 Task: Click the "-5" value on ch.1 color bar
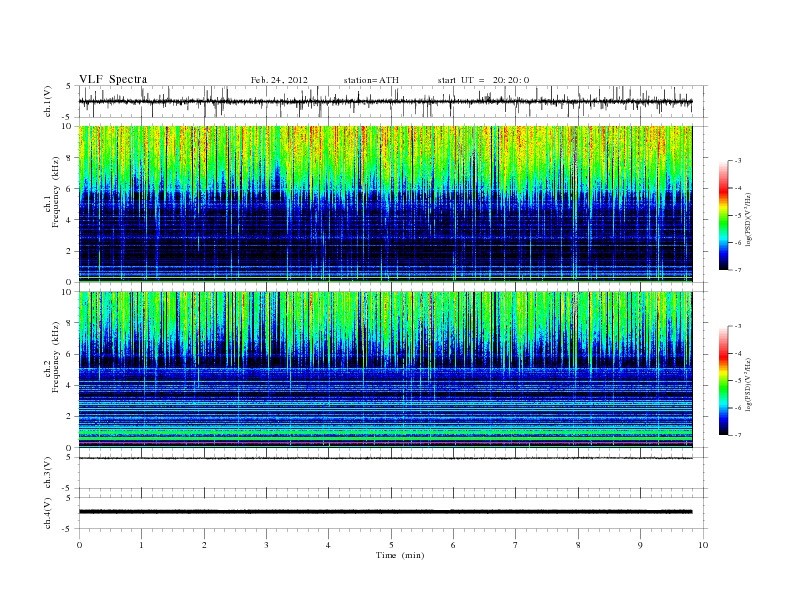click(x=738, y=215)
